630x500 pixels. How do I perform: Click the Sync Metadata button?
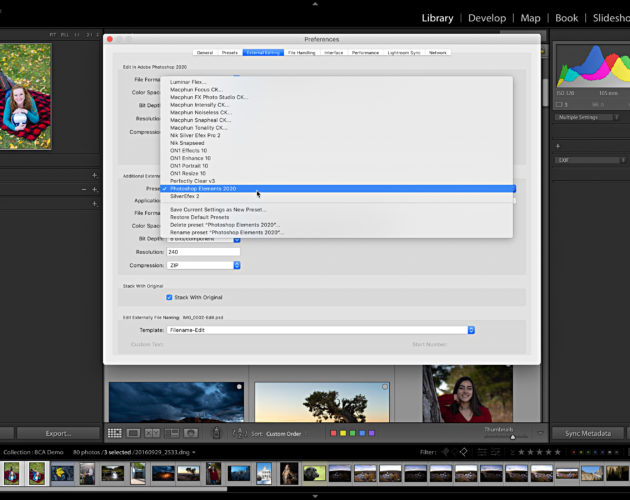click(588, 434)
